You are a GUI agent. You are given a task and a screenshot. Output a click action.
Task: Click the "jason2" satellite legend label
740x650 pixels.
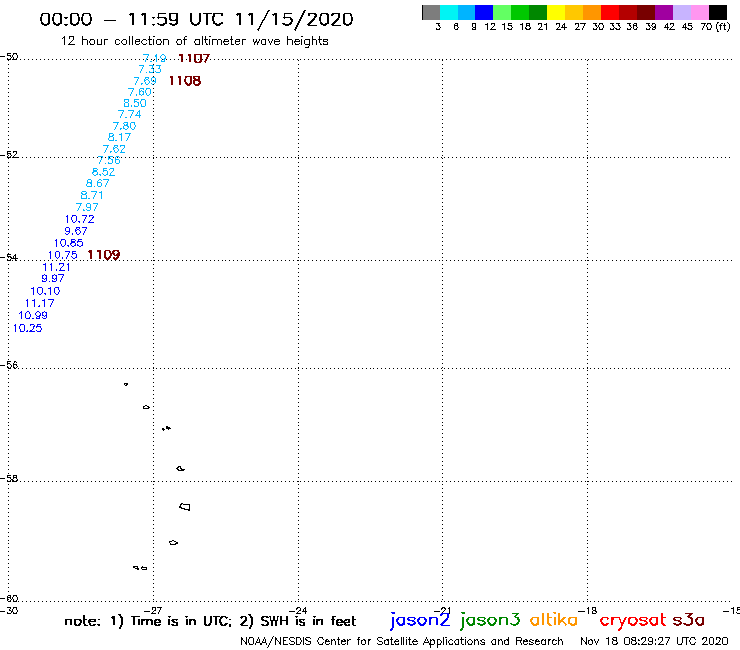[420, 620]
